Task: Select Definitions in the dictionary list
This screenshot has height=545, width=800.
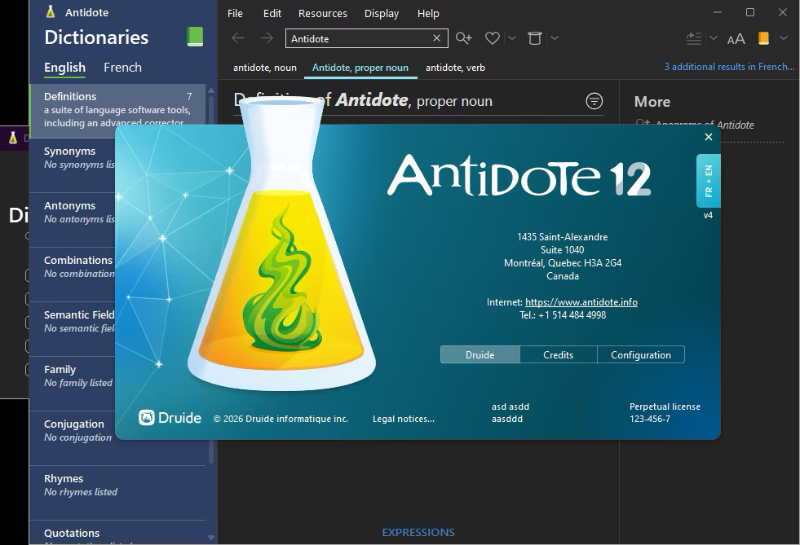Action: click(x=118, y=109)
